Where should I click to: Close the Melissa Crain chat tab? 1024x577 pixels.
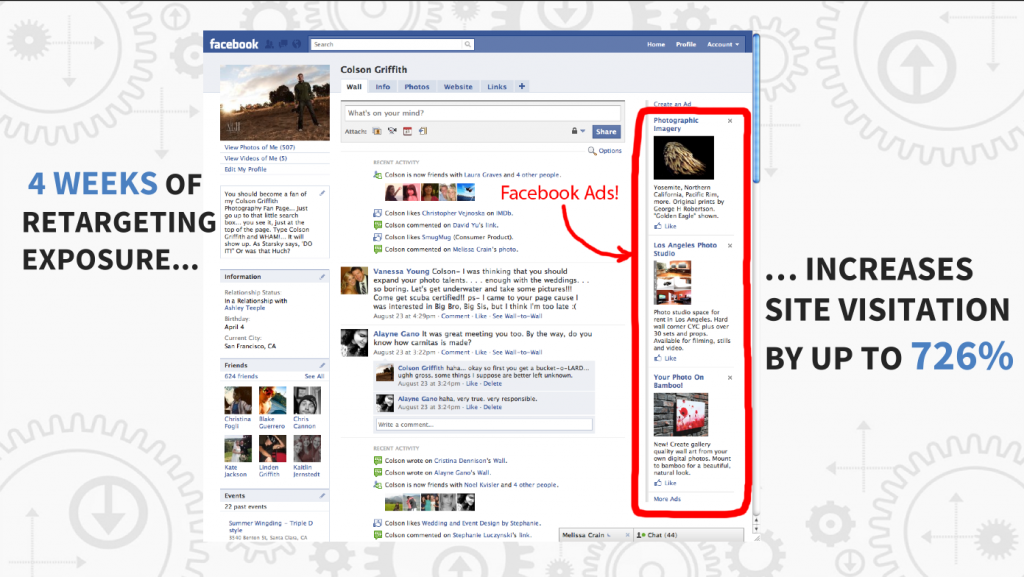point(628,535)
